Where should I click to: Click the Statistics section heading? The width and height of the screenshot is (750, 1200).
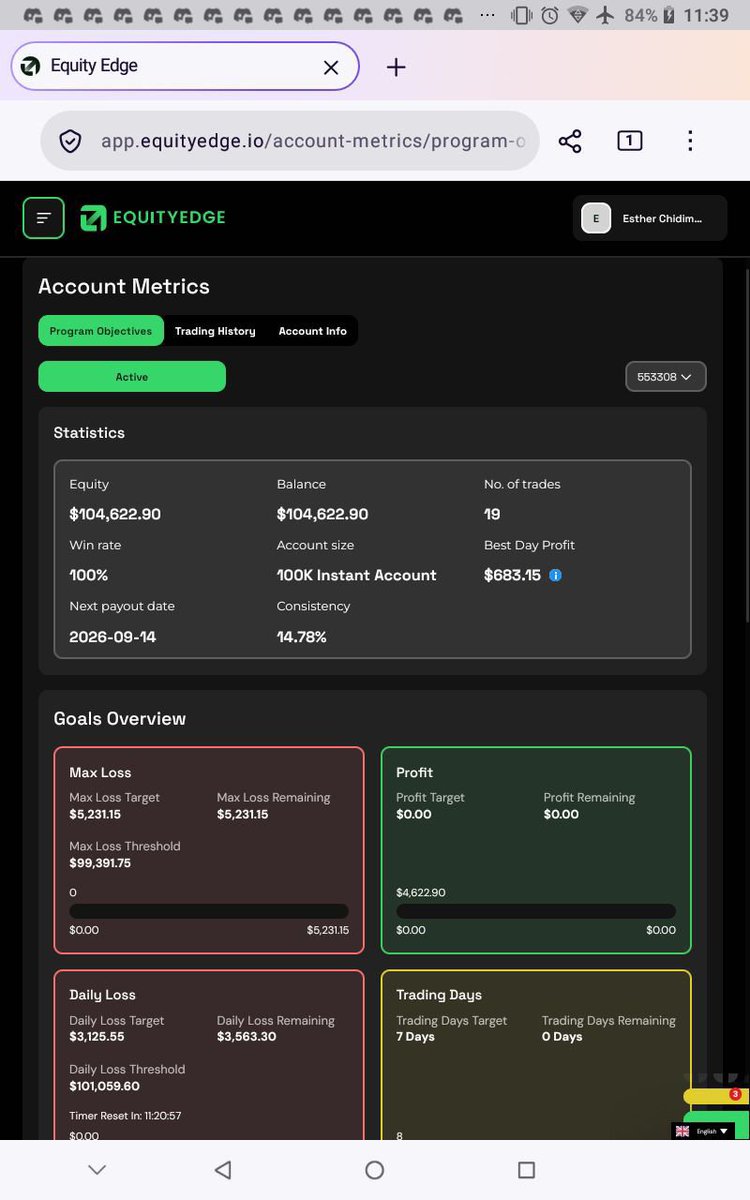pos(89,433)
